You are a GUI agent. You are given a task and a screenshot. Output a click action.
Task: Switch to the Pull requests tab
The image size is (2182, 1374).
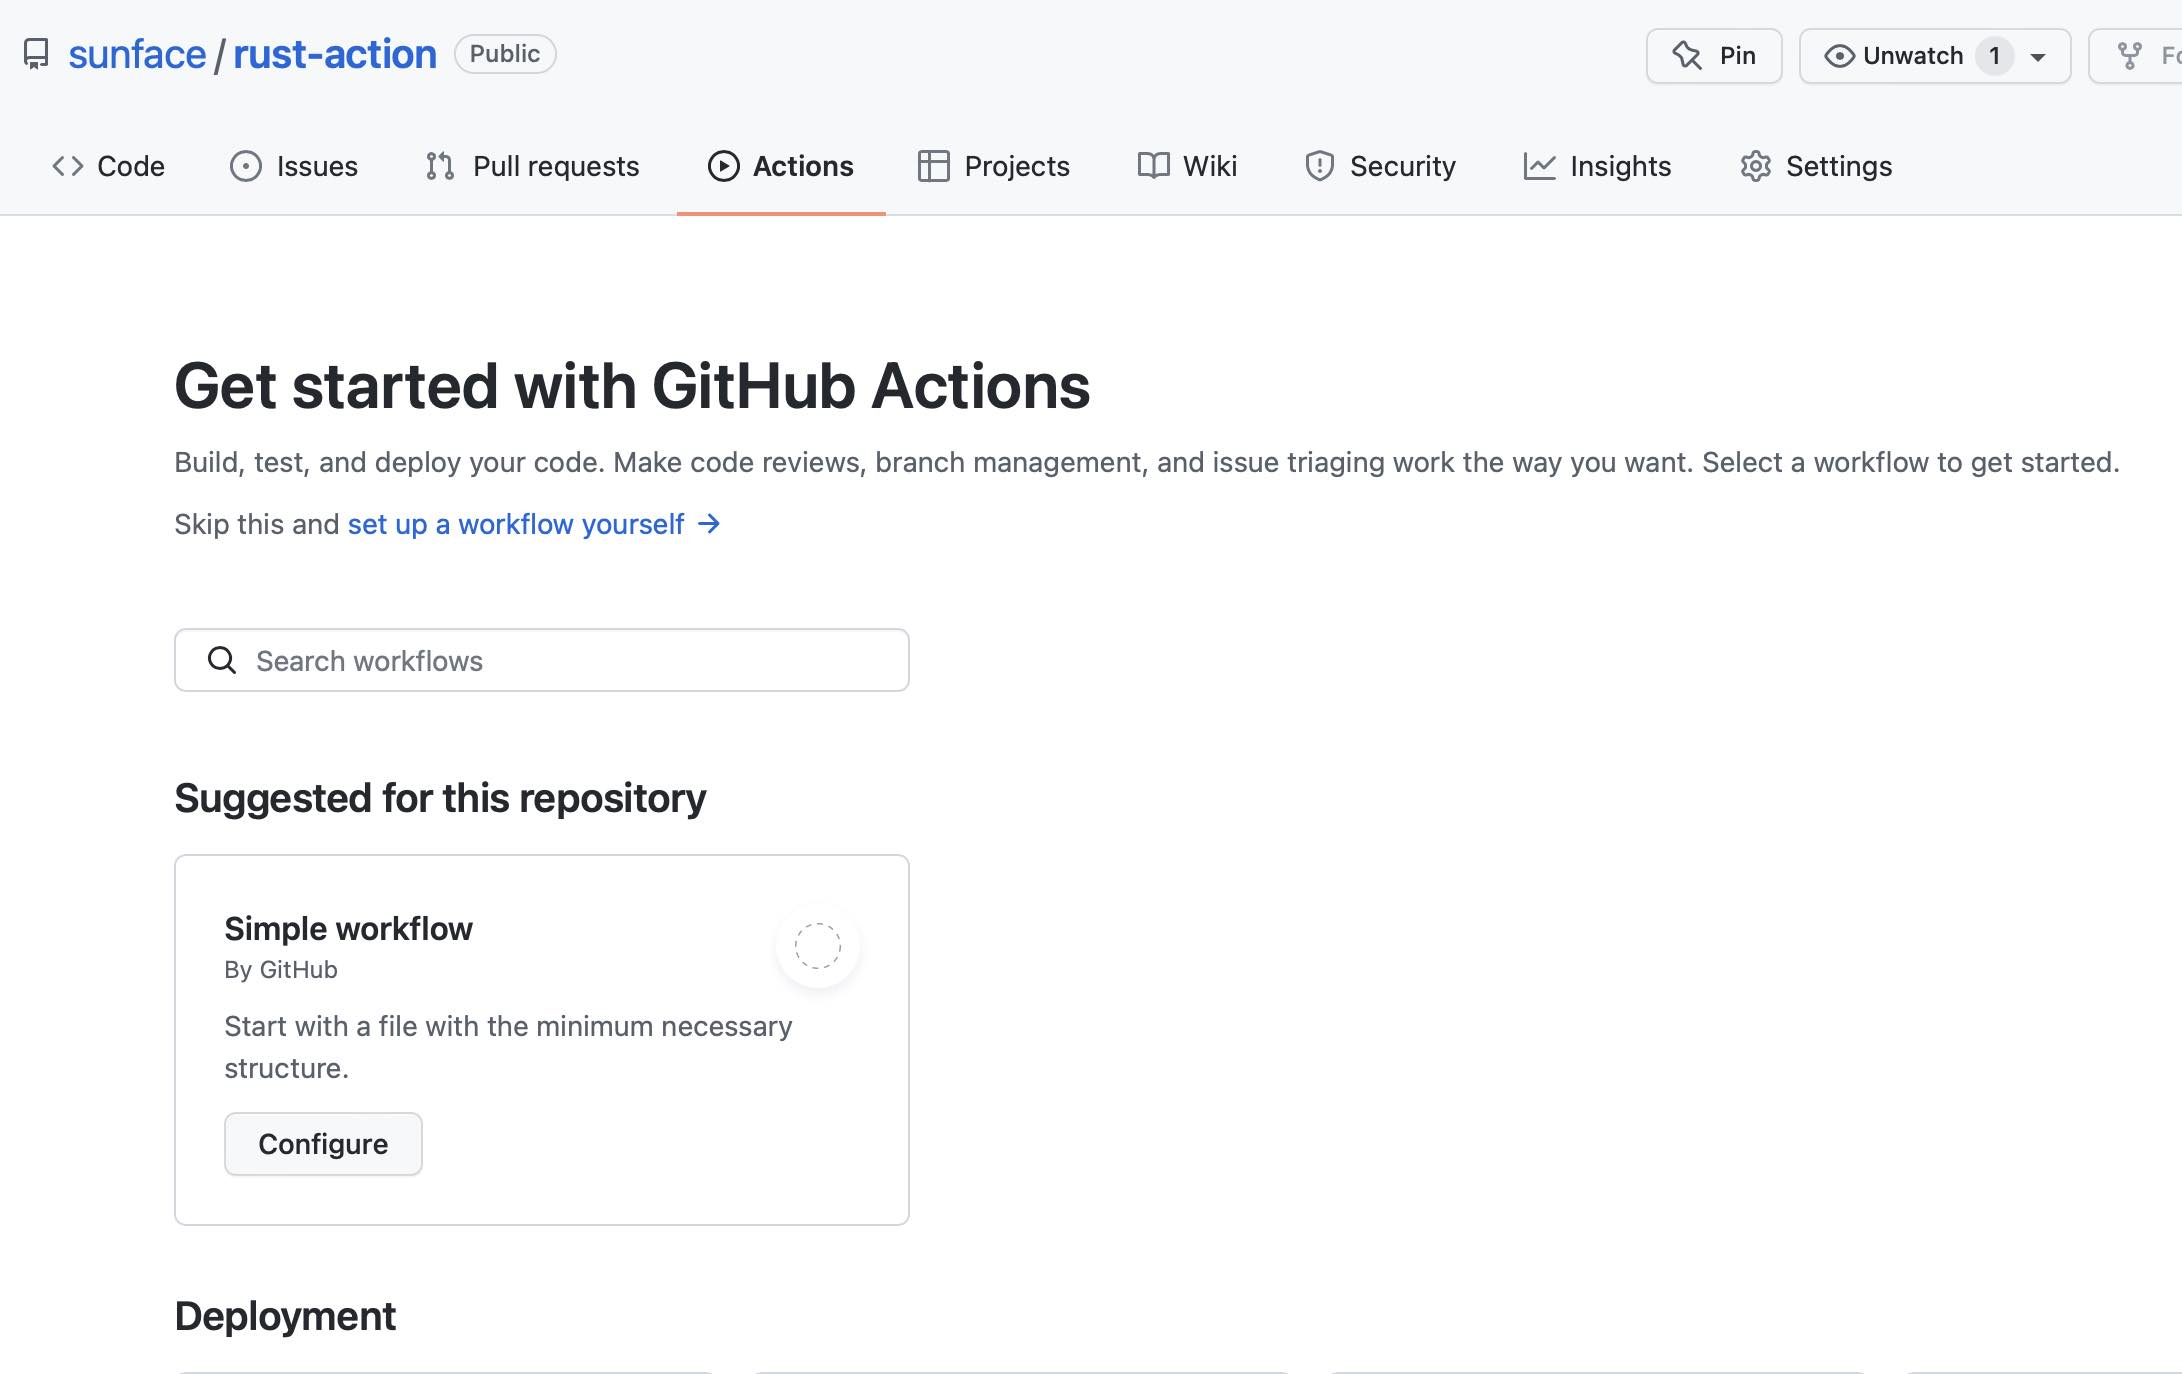(555, 166)
